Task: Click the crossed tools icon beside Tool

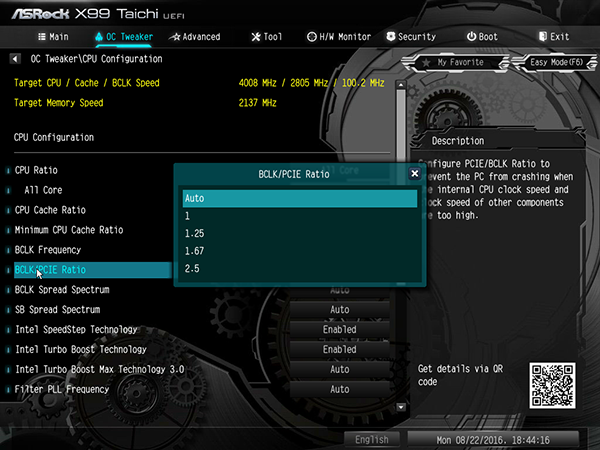Action: coord(256,37)
